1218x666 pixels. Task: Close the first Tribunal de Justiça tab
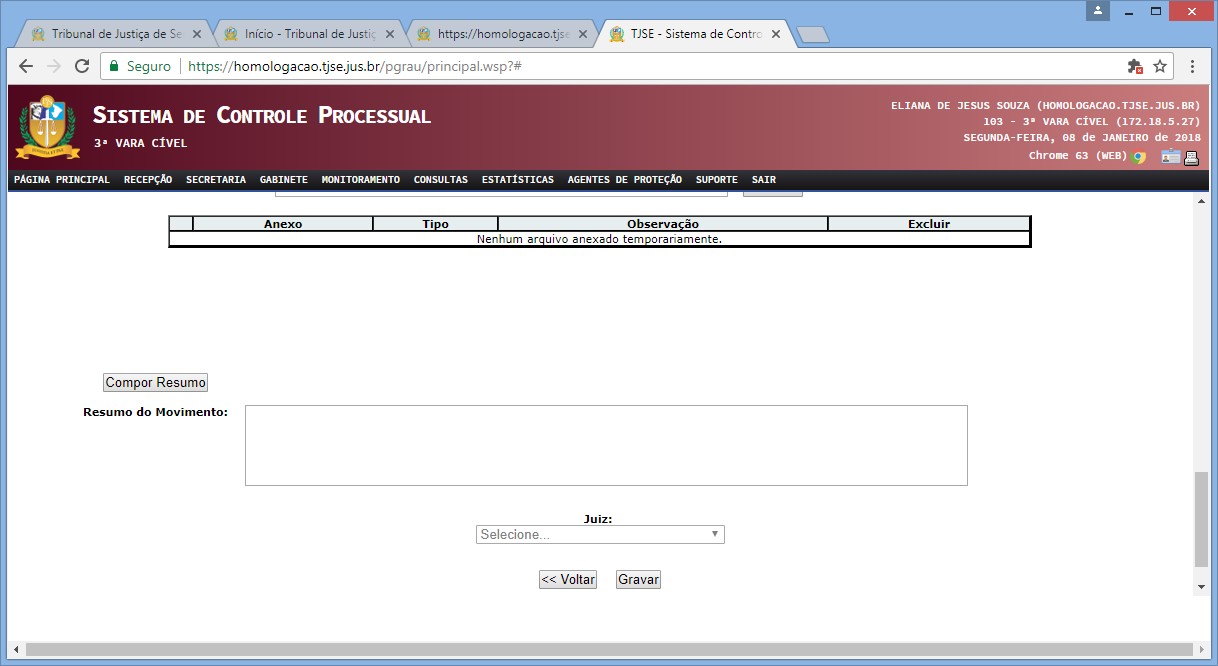coord(197,34)
